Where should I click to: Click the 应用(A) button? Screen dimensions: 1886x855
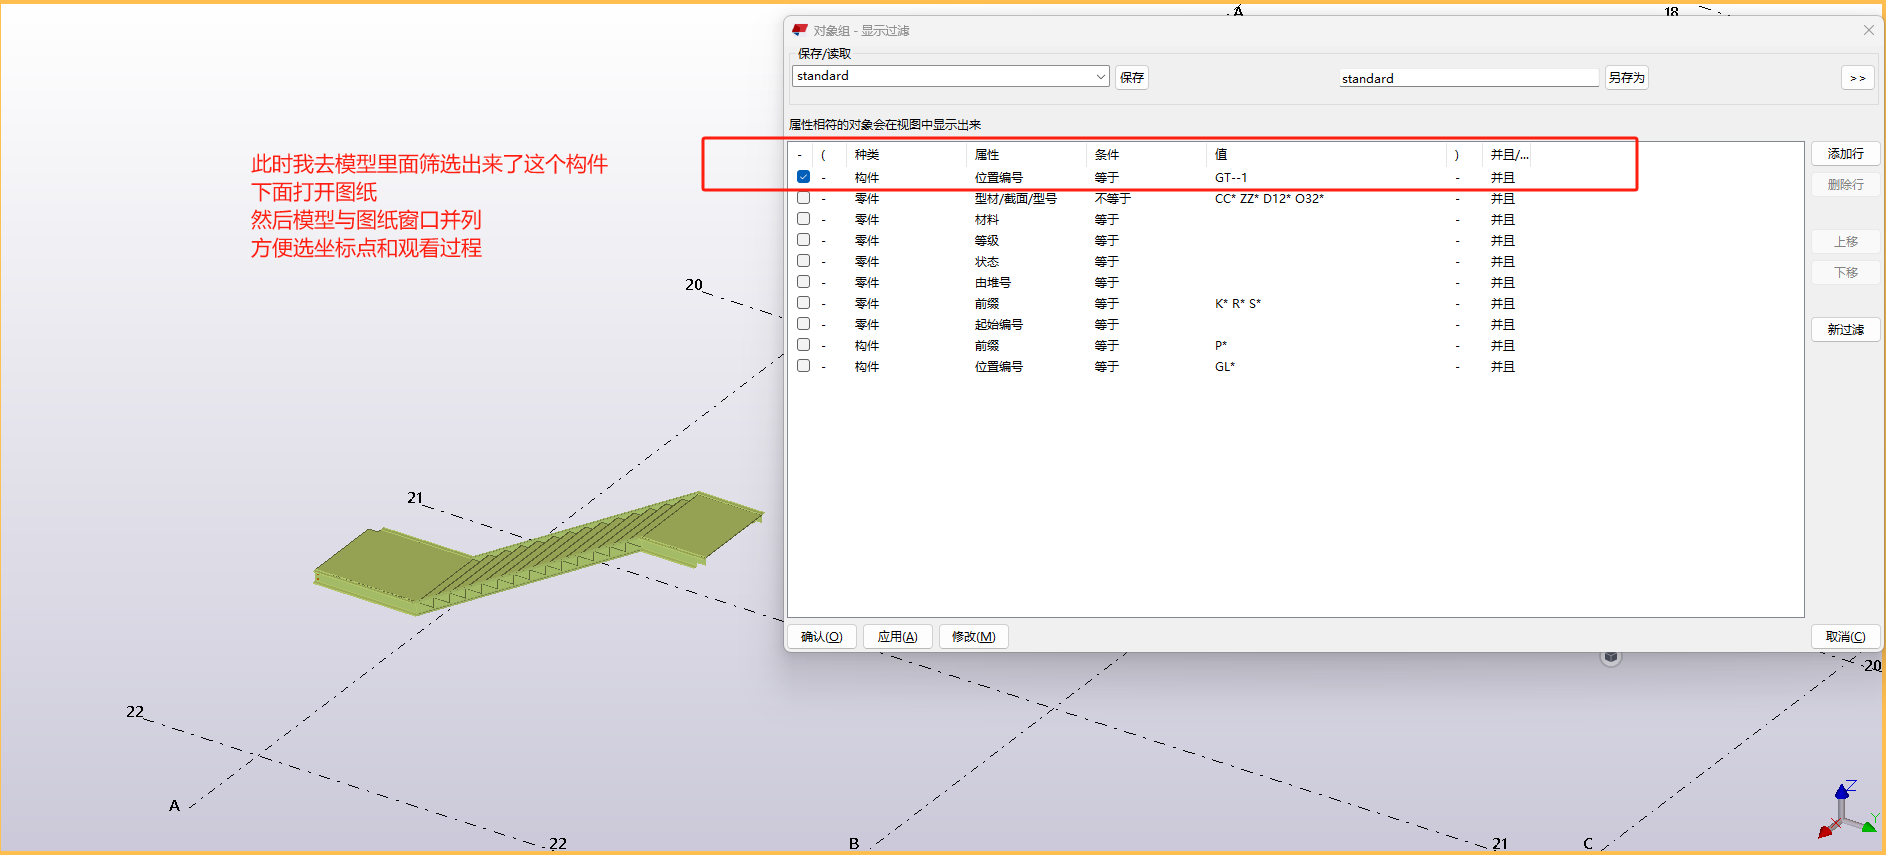897,637
